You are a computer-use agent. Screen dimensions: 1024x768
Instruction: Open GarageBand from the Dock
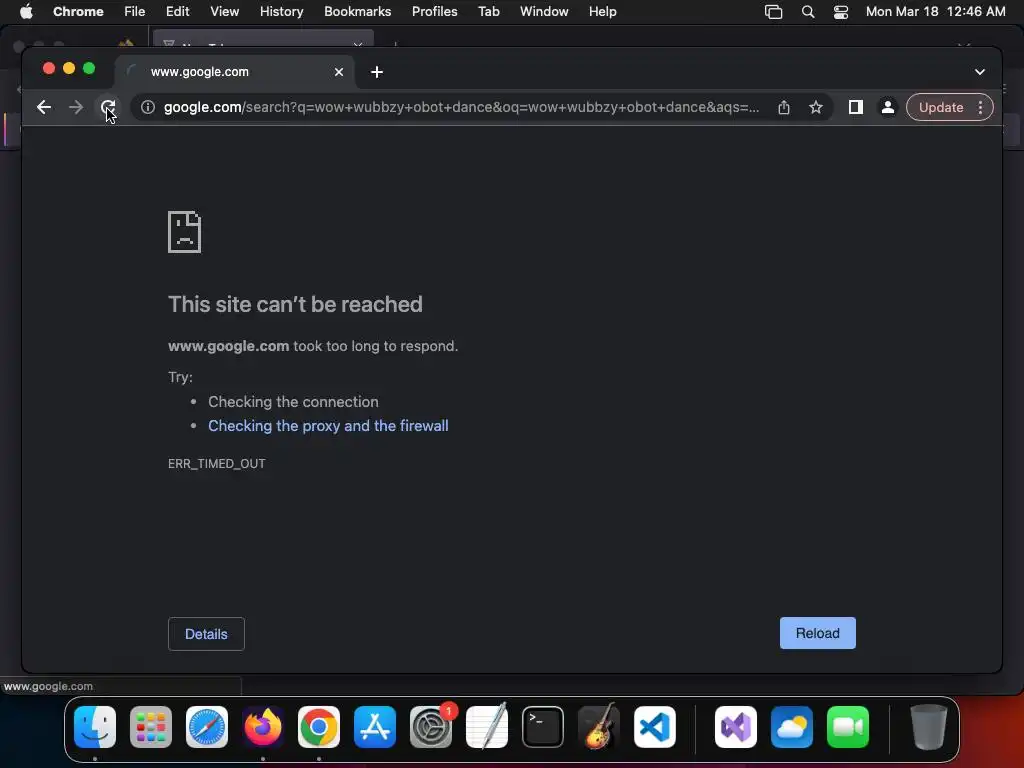coord(599,727)
